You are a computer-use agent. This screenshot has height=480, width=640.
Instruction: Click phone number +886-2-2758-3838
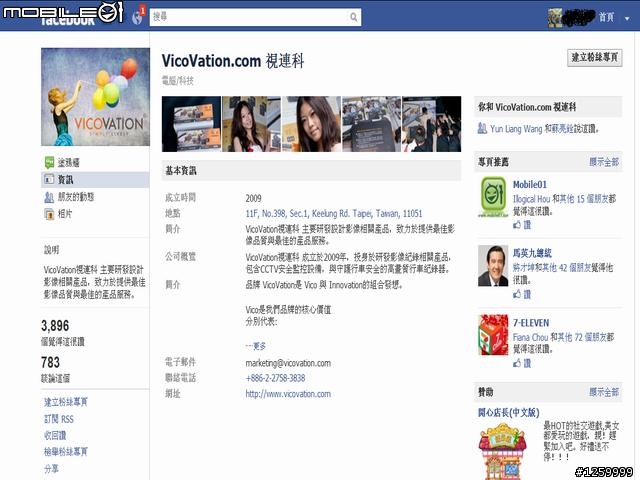click(275, 378)
